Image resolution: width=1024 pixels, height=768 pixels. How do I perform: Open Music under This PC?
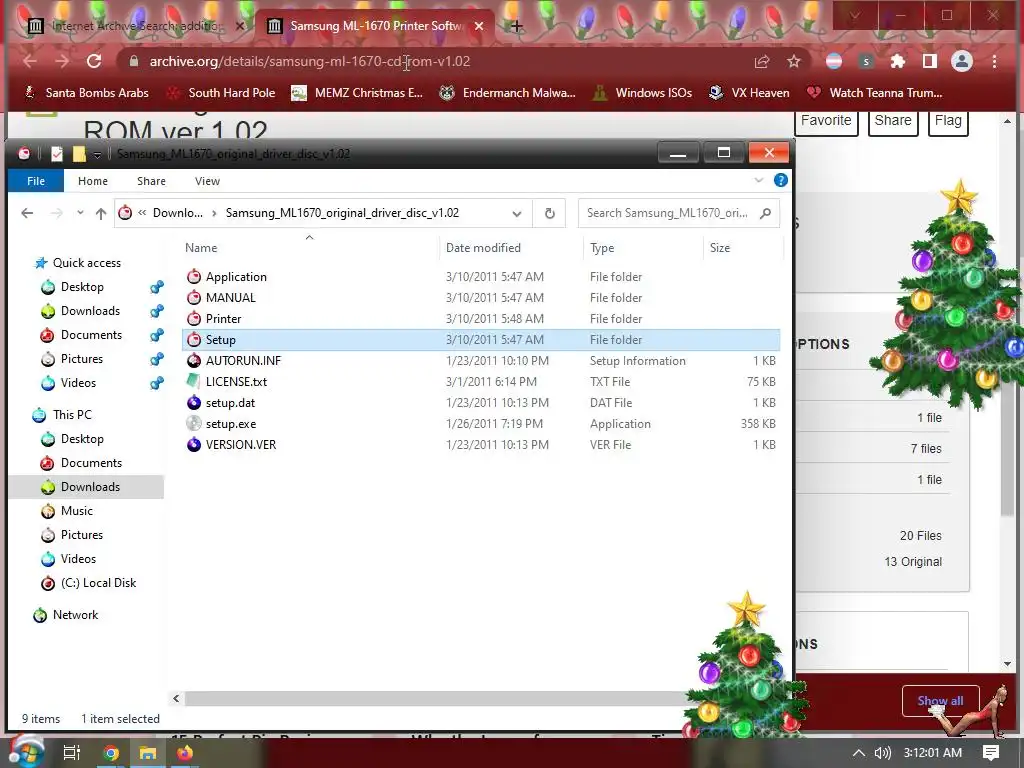[x=76, y=511]
